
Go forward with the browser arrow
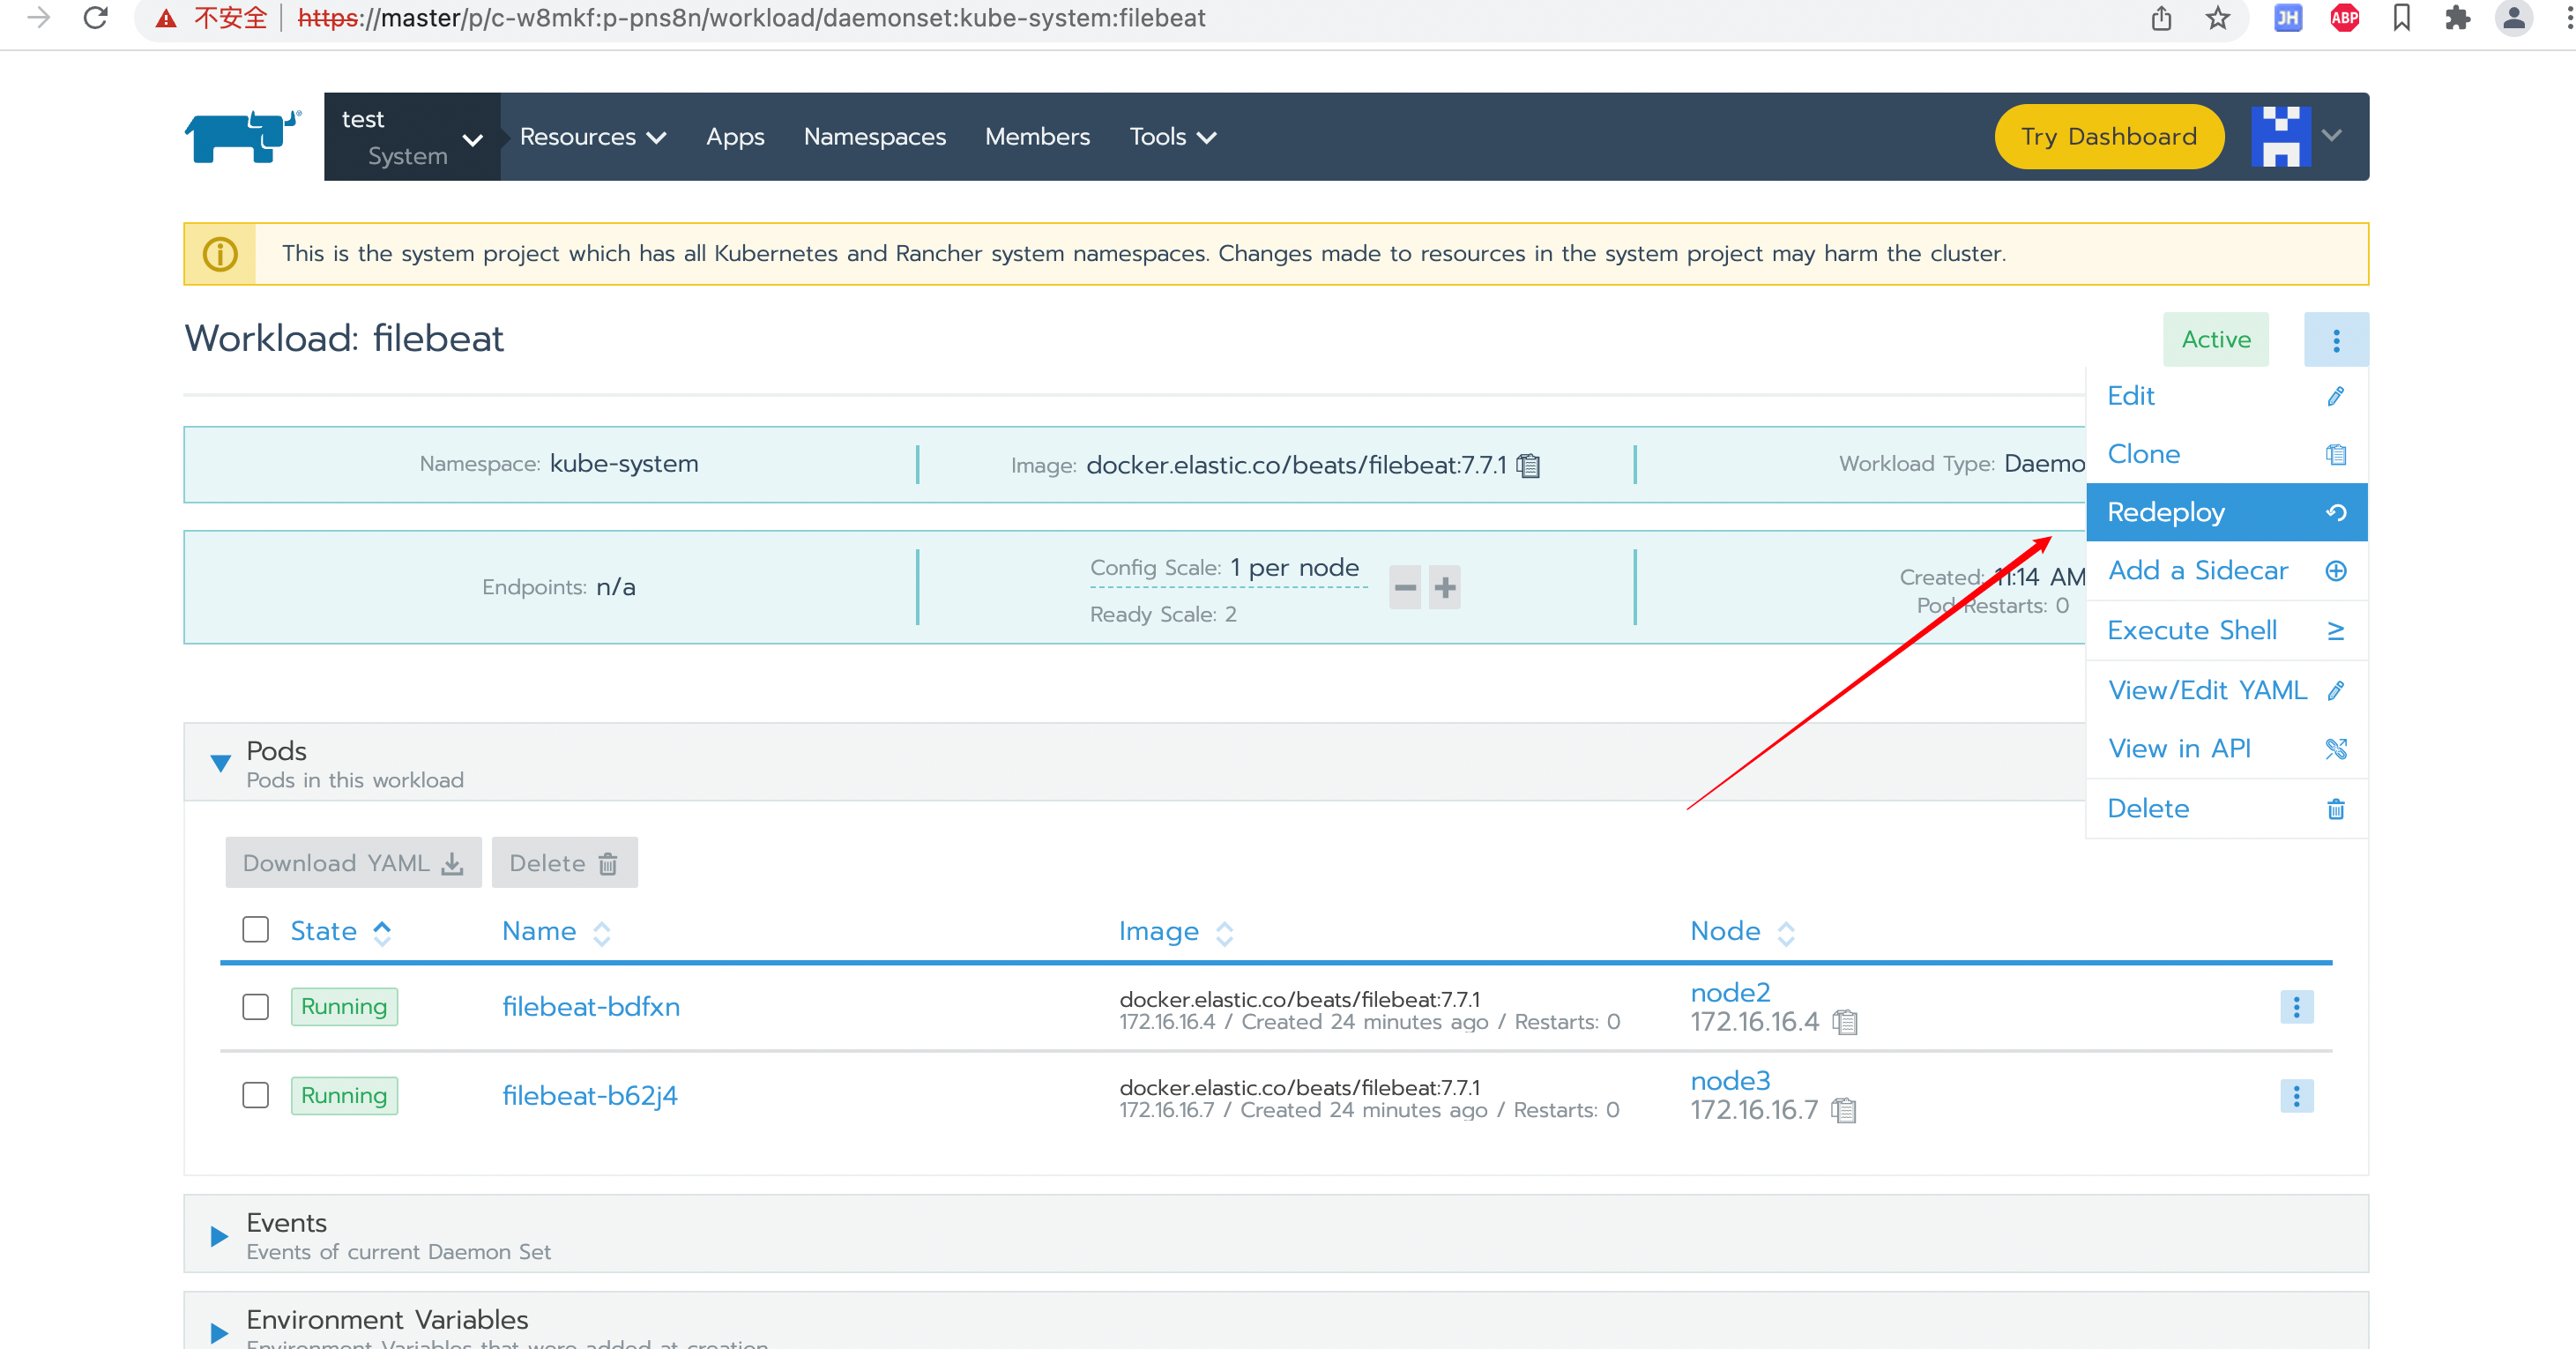pyautogui.click(x=38, y=18)
